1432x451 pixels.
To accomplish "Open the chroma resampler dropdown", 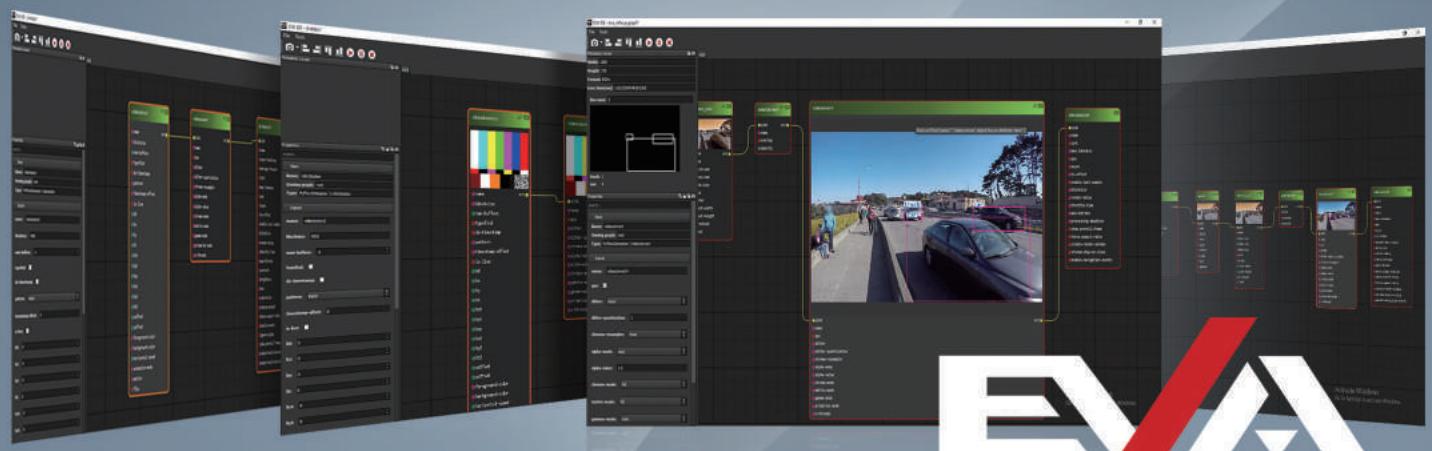I will [658, 333].
